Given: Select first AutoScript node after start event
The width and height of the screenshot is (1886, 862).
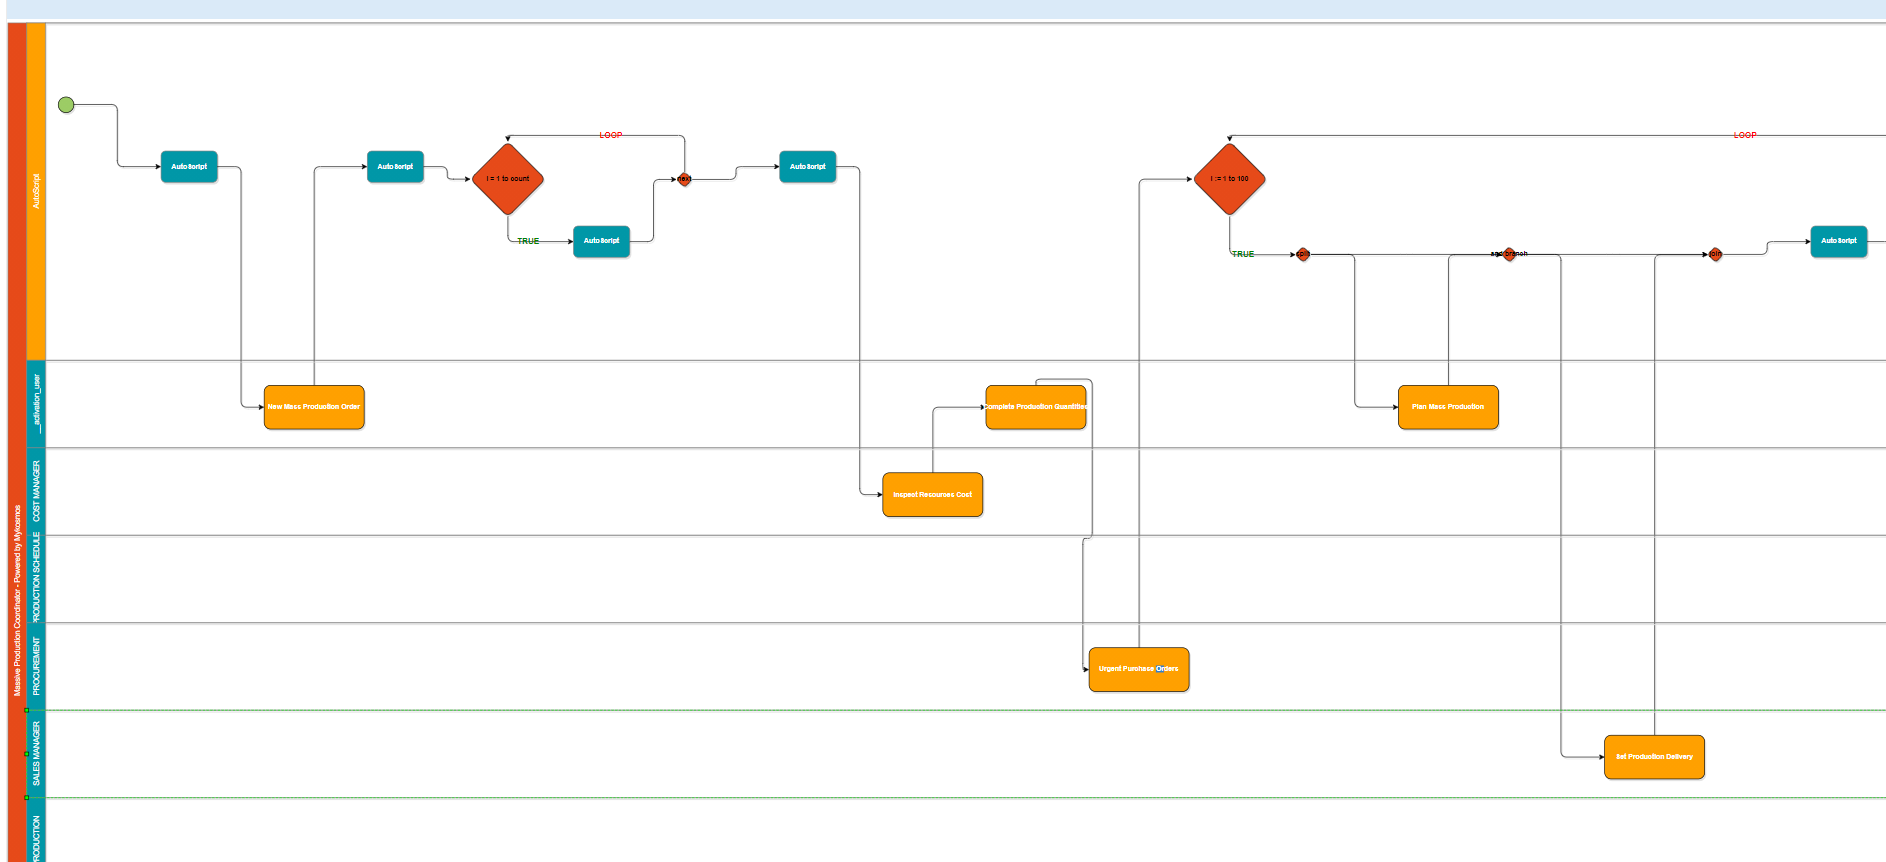Looking at the screenshot, I should pyautogui.click(x=189, y=167).
